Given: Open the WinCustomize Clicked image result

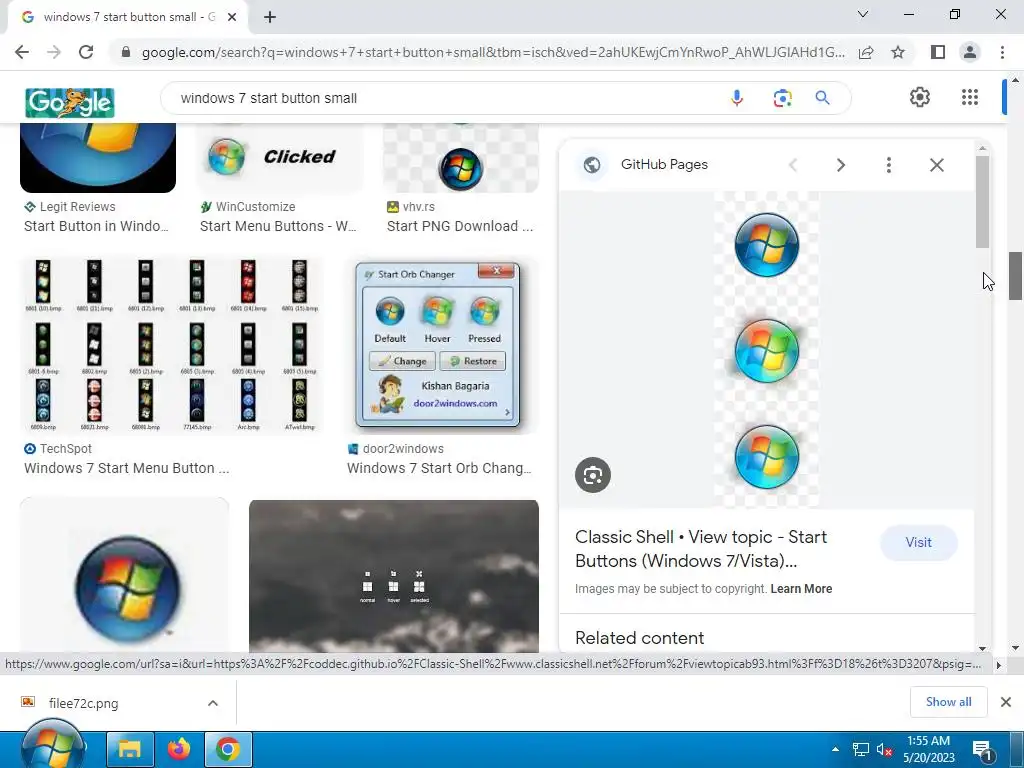Looking at the screenshot, I should [x=279, y=157].
